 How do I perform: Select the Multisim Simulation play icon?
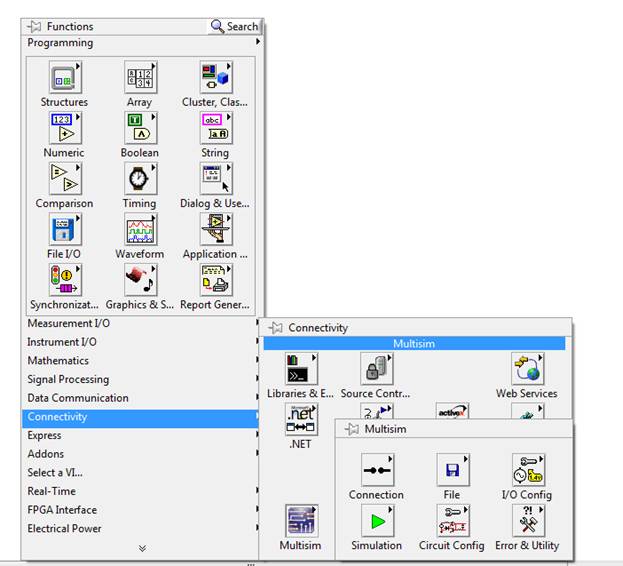(376, 521)
